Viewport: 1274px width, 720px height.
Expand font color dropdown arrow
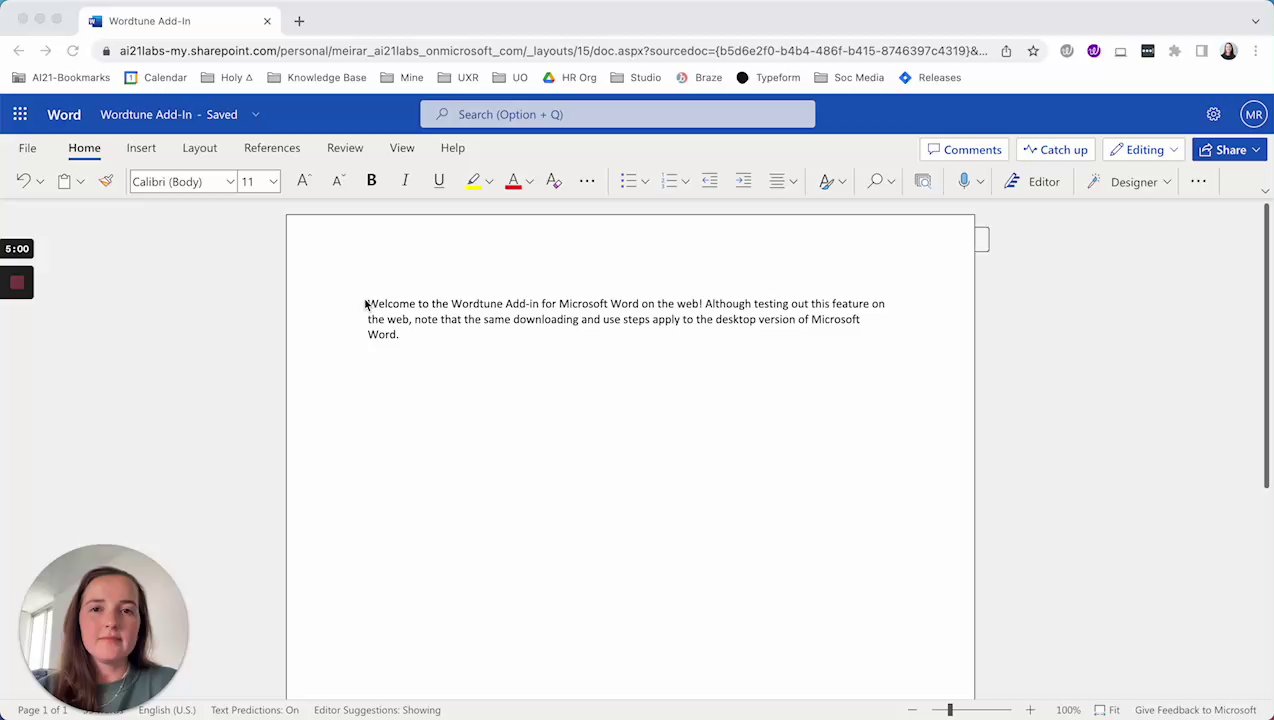click(529, 182)
